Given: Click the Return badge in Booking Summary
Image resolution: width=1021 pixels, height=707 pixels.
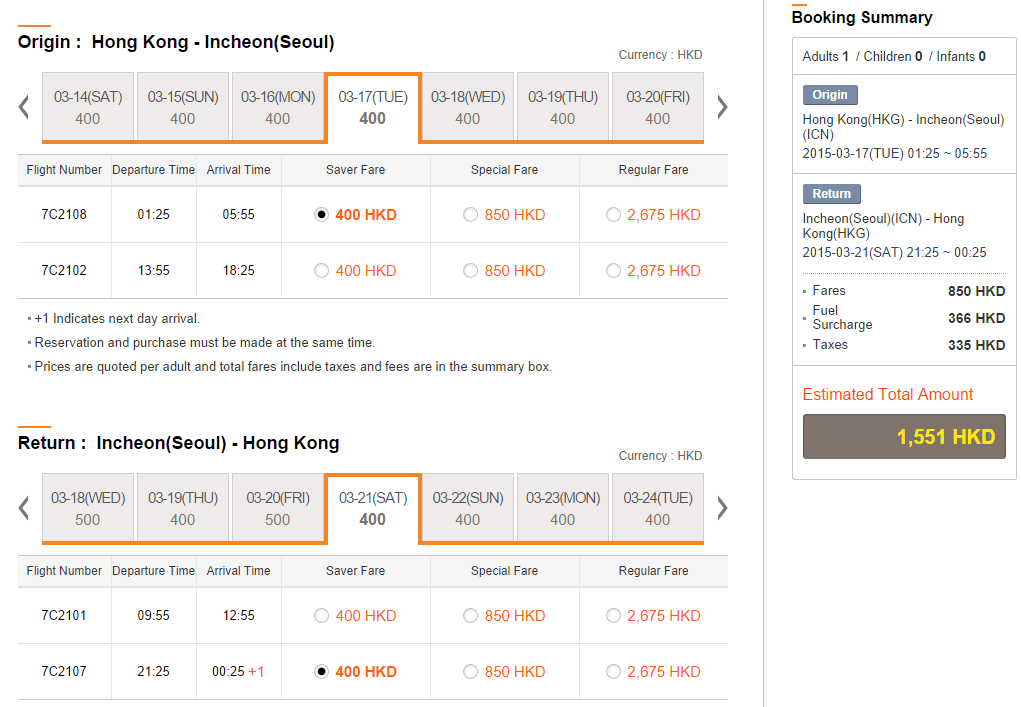Looking at the screenshot, I should pyautogui.click(x=831, y=194).
